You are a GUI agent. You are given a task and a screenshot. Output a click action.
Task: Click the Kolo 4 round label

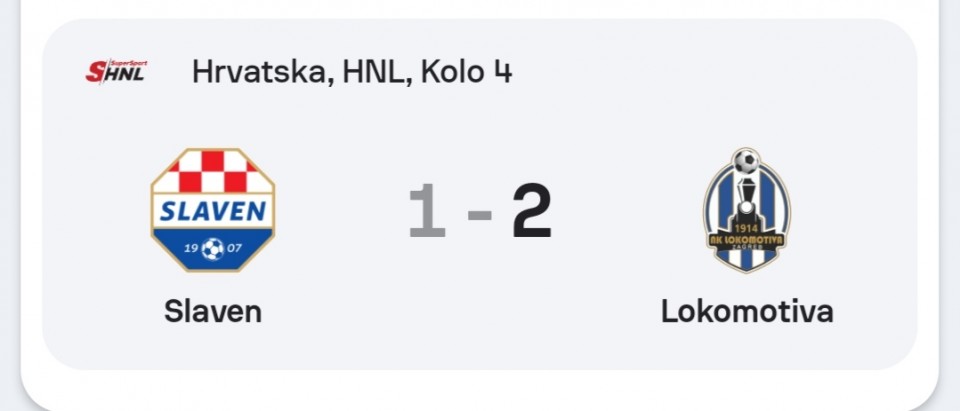point(467,72)
